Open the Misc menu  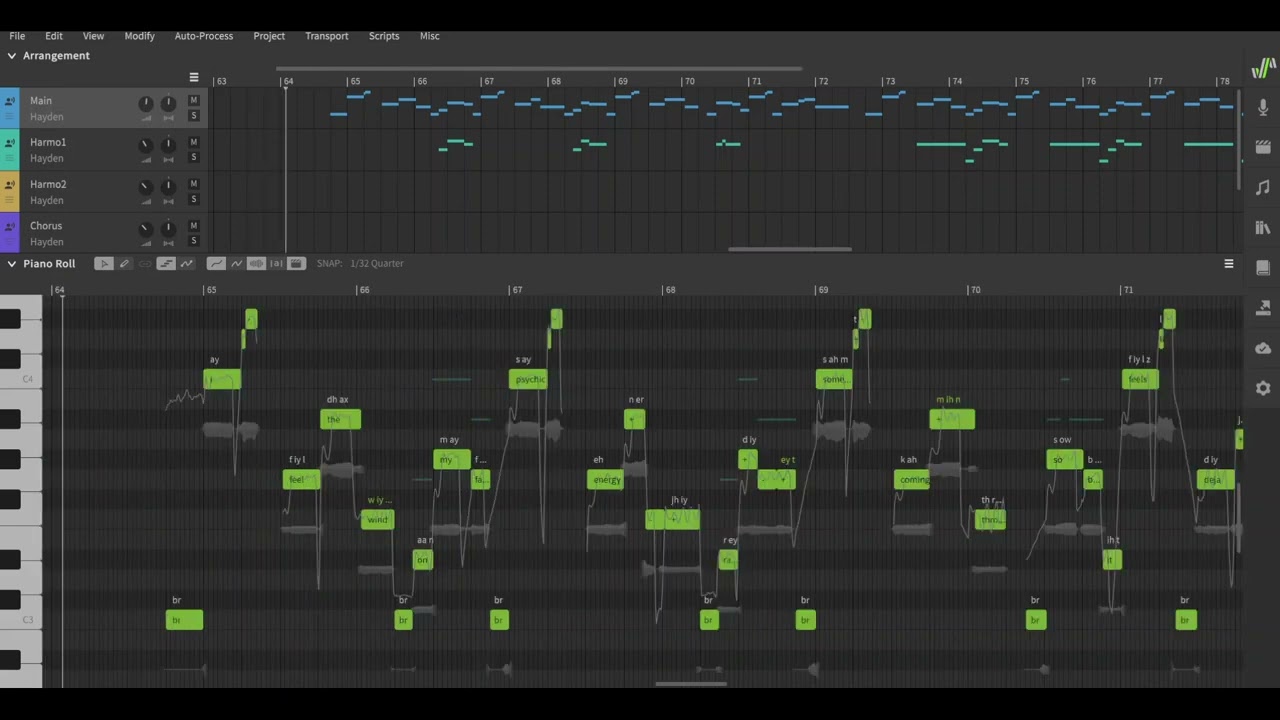[x=429, y=36]
